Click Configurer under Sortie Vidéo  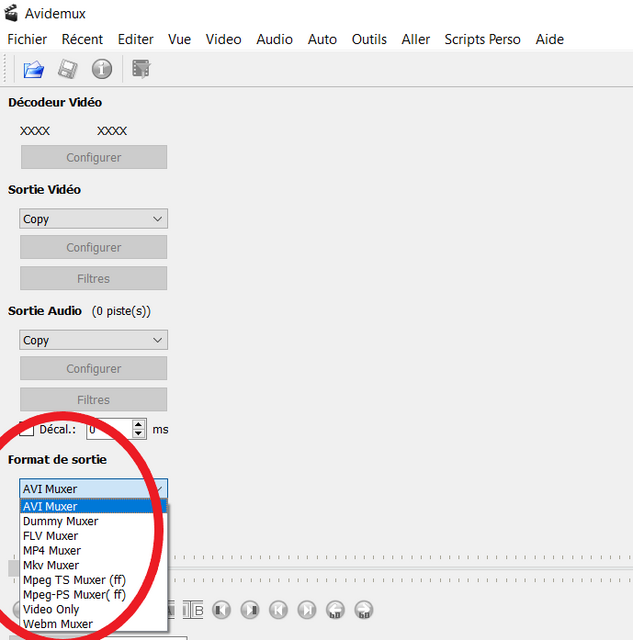pos(93,247)
